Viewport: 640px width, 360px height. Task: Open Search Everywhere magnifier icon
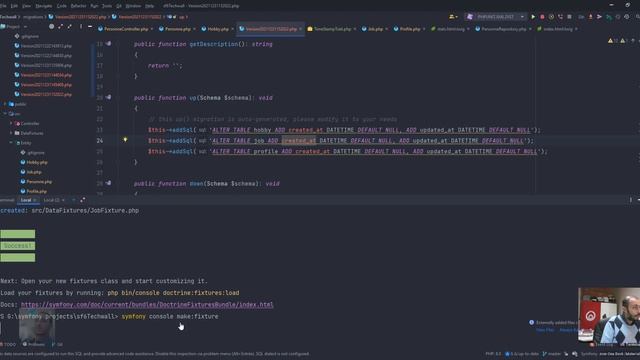[637, 17]
